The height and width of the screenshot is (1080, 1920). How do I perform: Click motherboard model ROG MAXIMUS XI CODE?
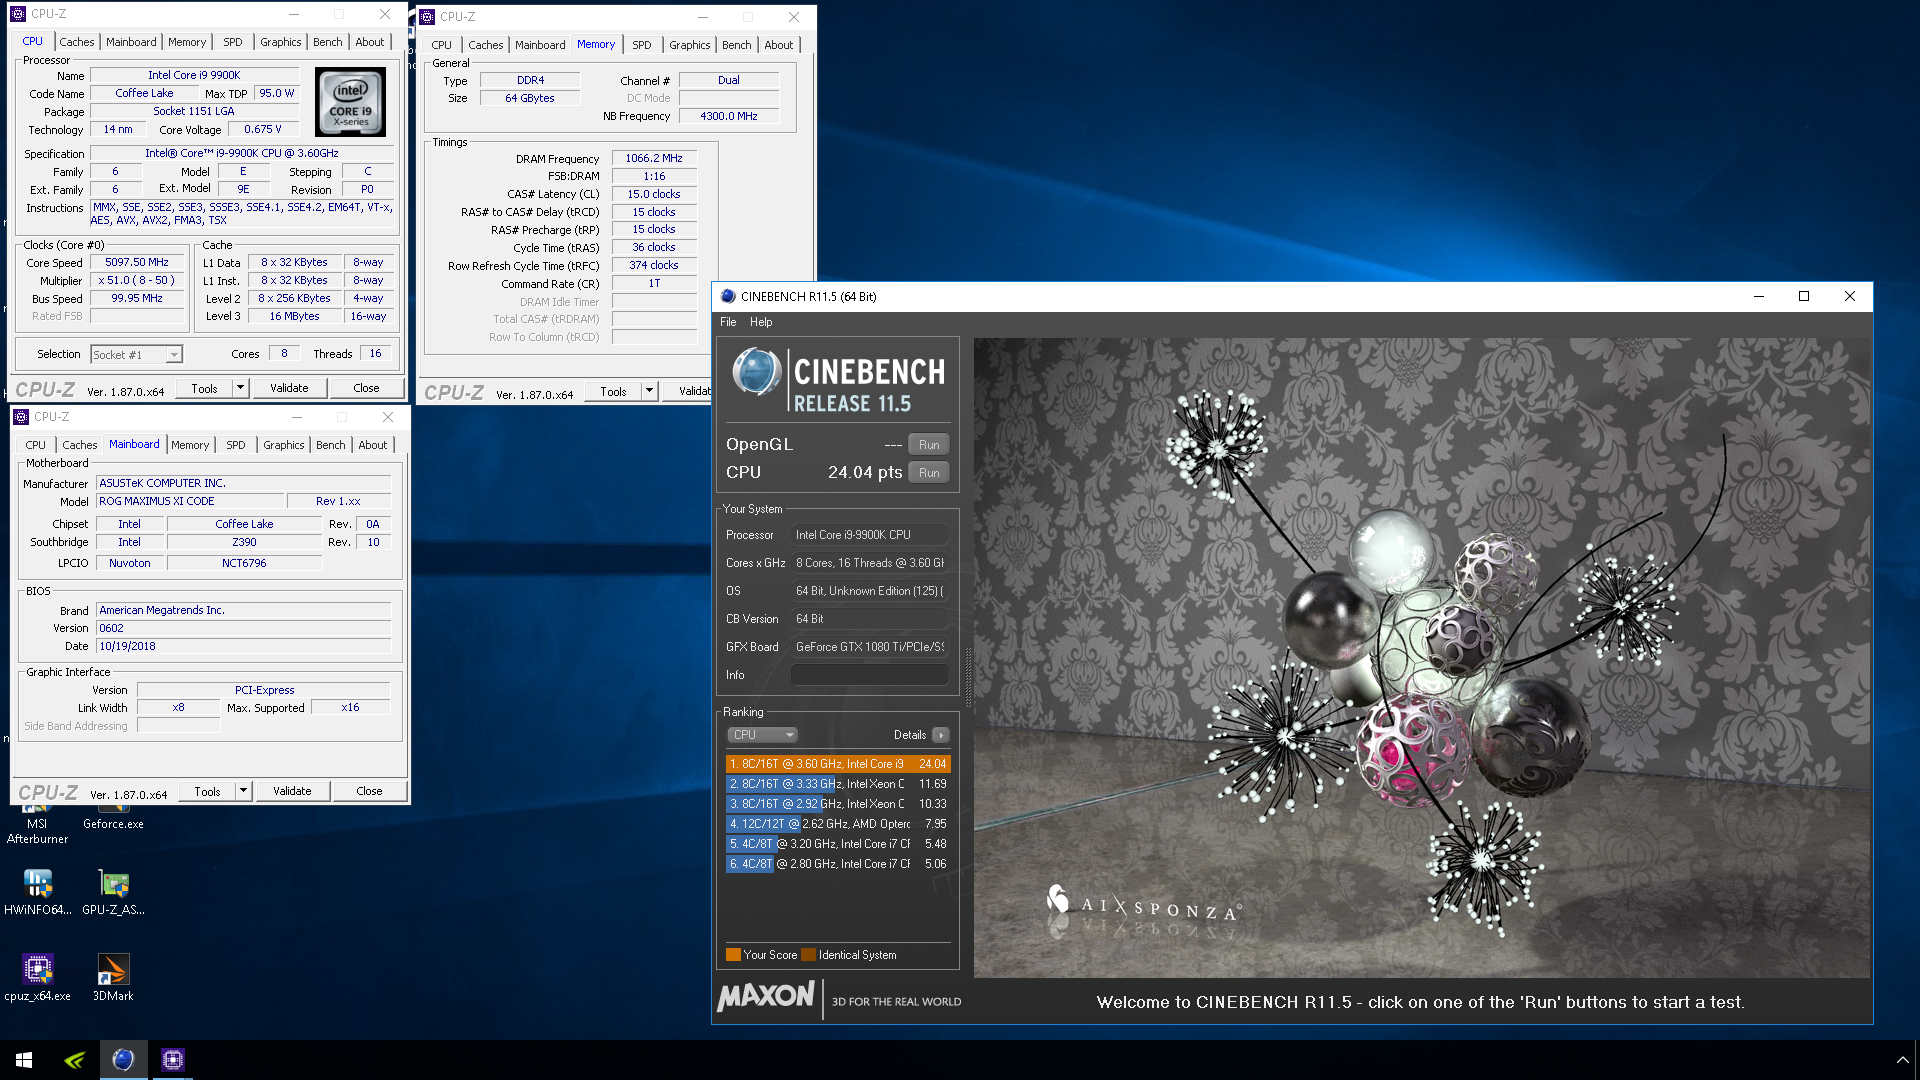coord(189,501)
